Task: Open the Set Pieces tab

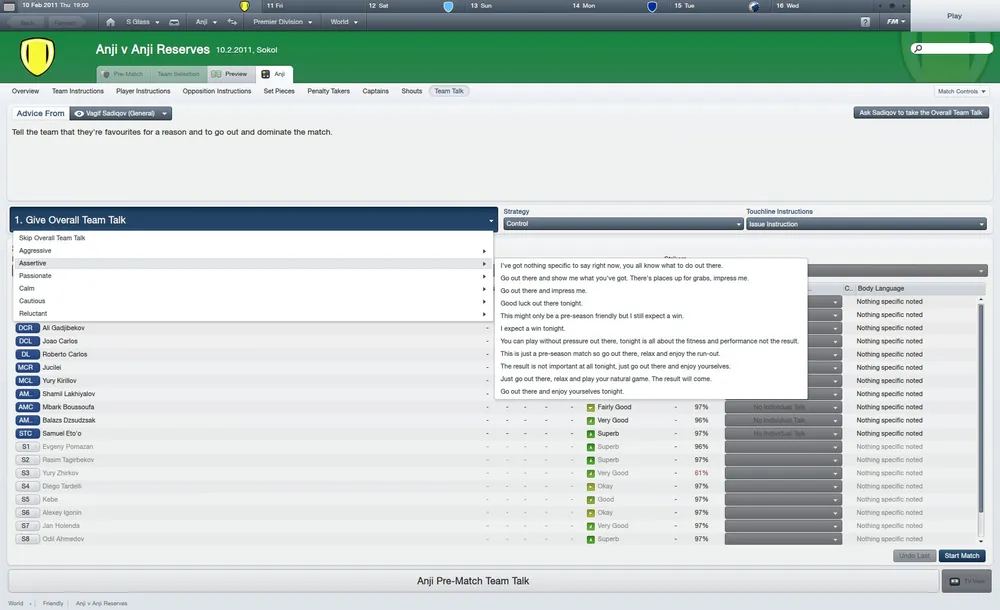Action: point(279,91)
